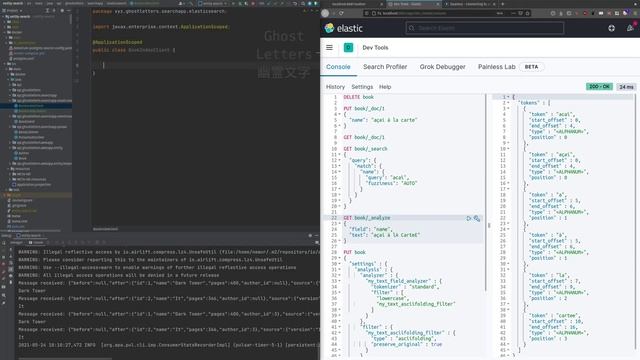Click the gear icon in Project panel header
Viewport: 640px width, 360px height.
[x=62, y=10]
